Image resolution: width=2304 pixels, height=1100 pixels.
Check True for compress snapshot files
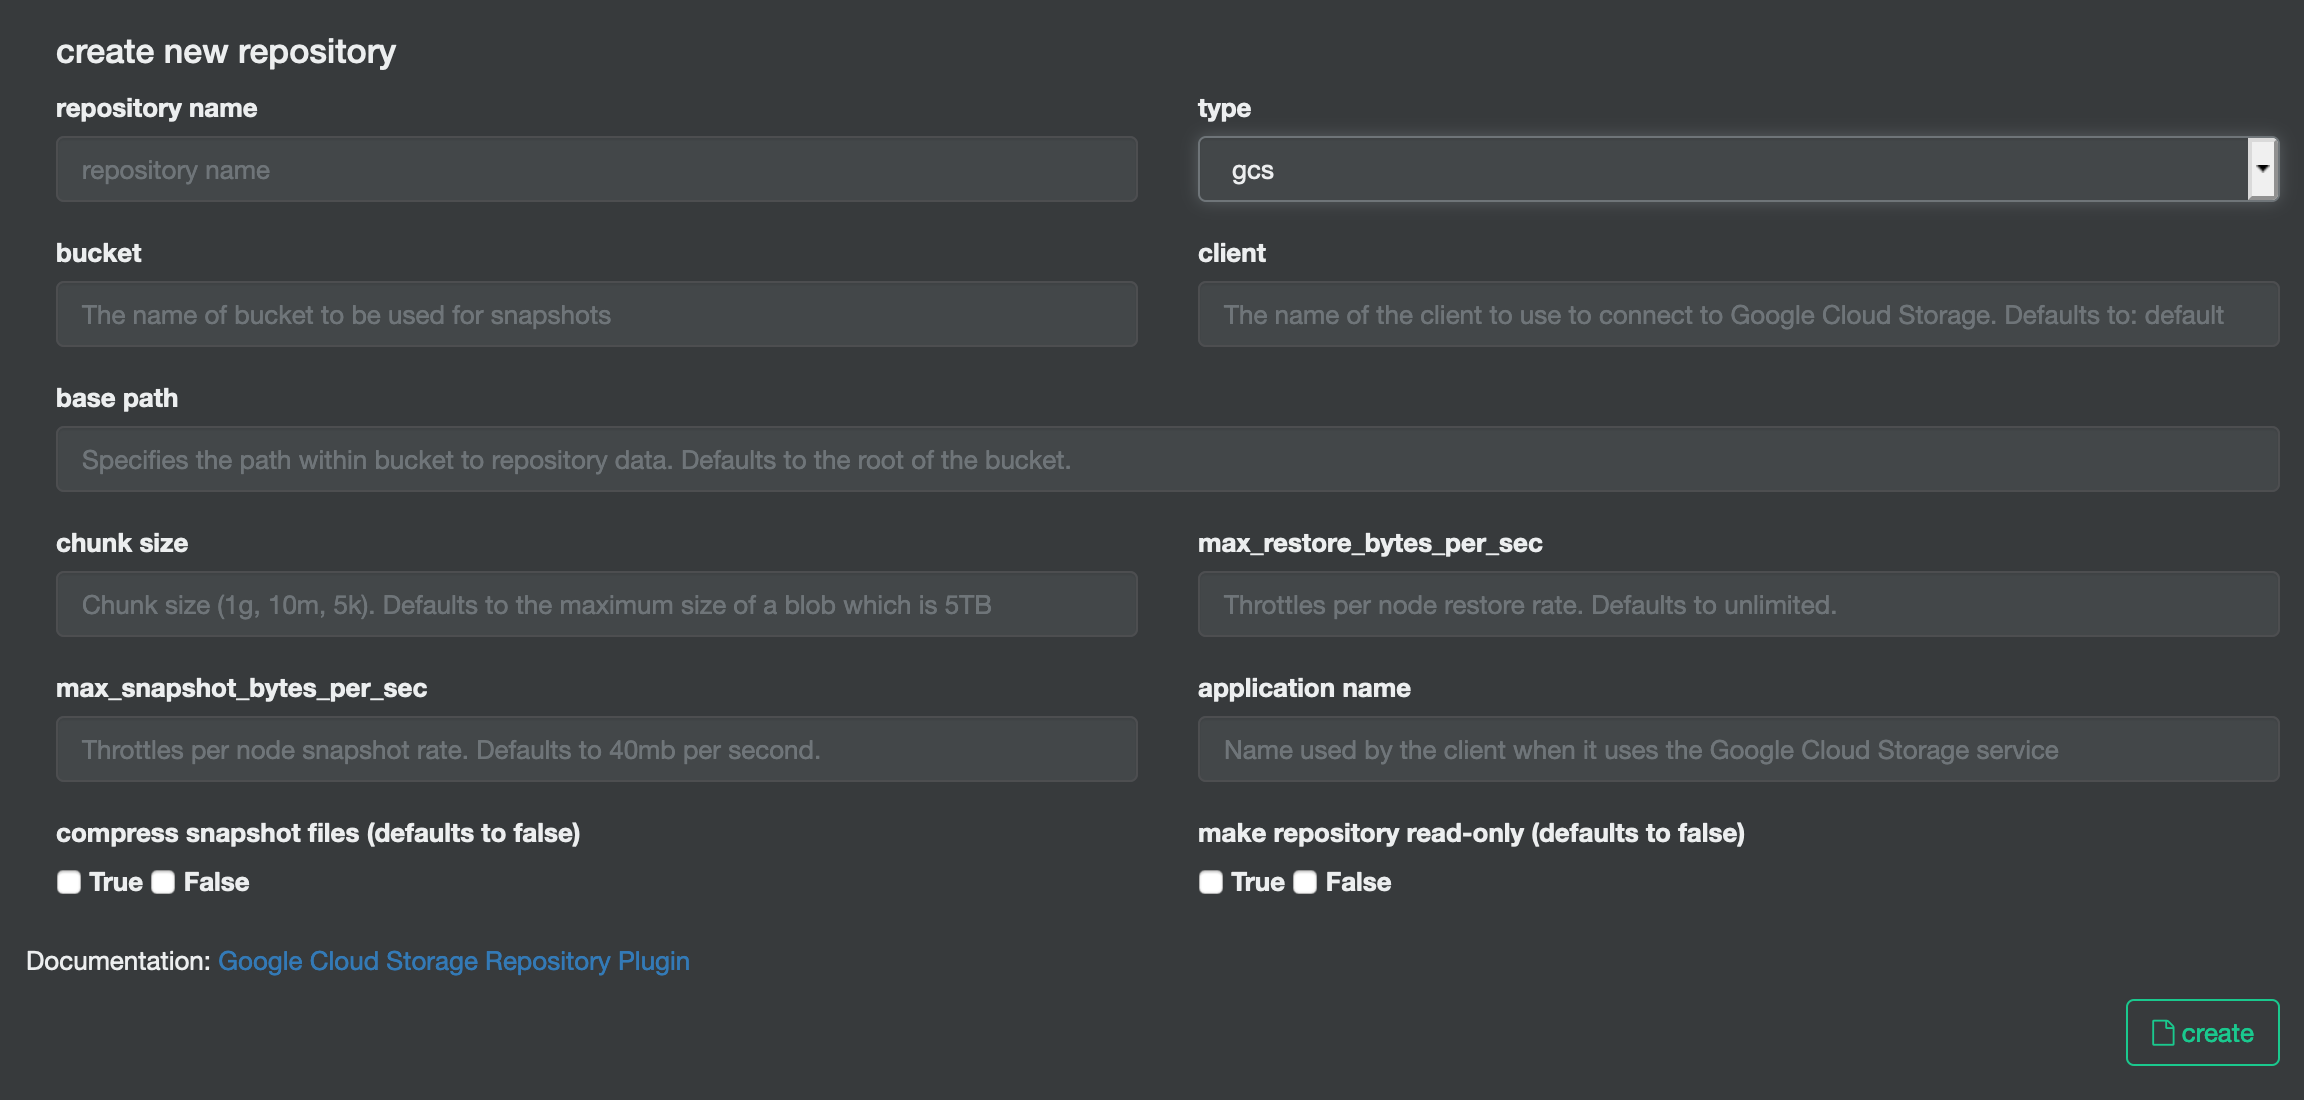click(69, 882)
